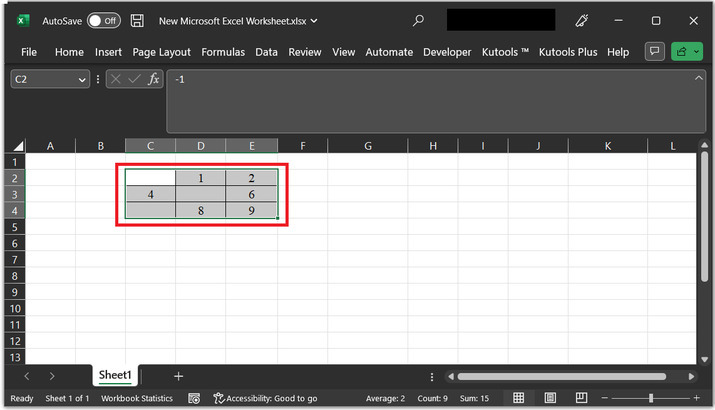Click the Insert Function fx icon
Viewport: 715px width, 410px height.
[x=154, y=79]
